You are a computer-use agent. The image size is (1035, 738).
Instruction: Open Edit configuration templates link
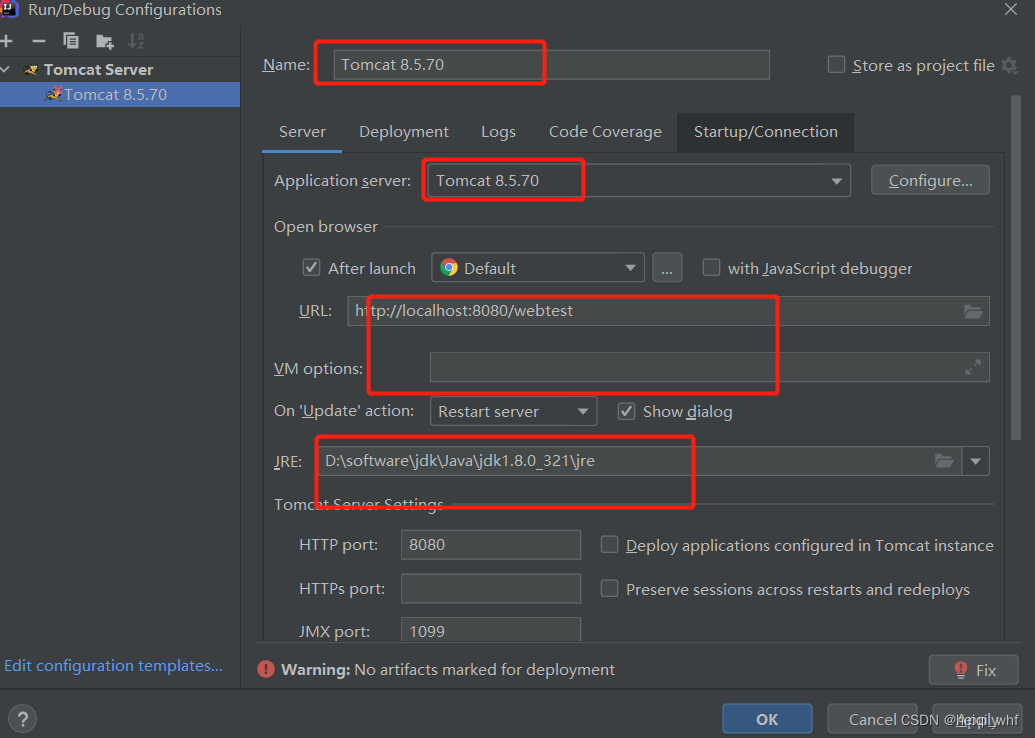click(114, 665)
